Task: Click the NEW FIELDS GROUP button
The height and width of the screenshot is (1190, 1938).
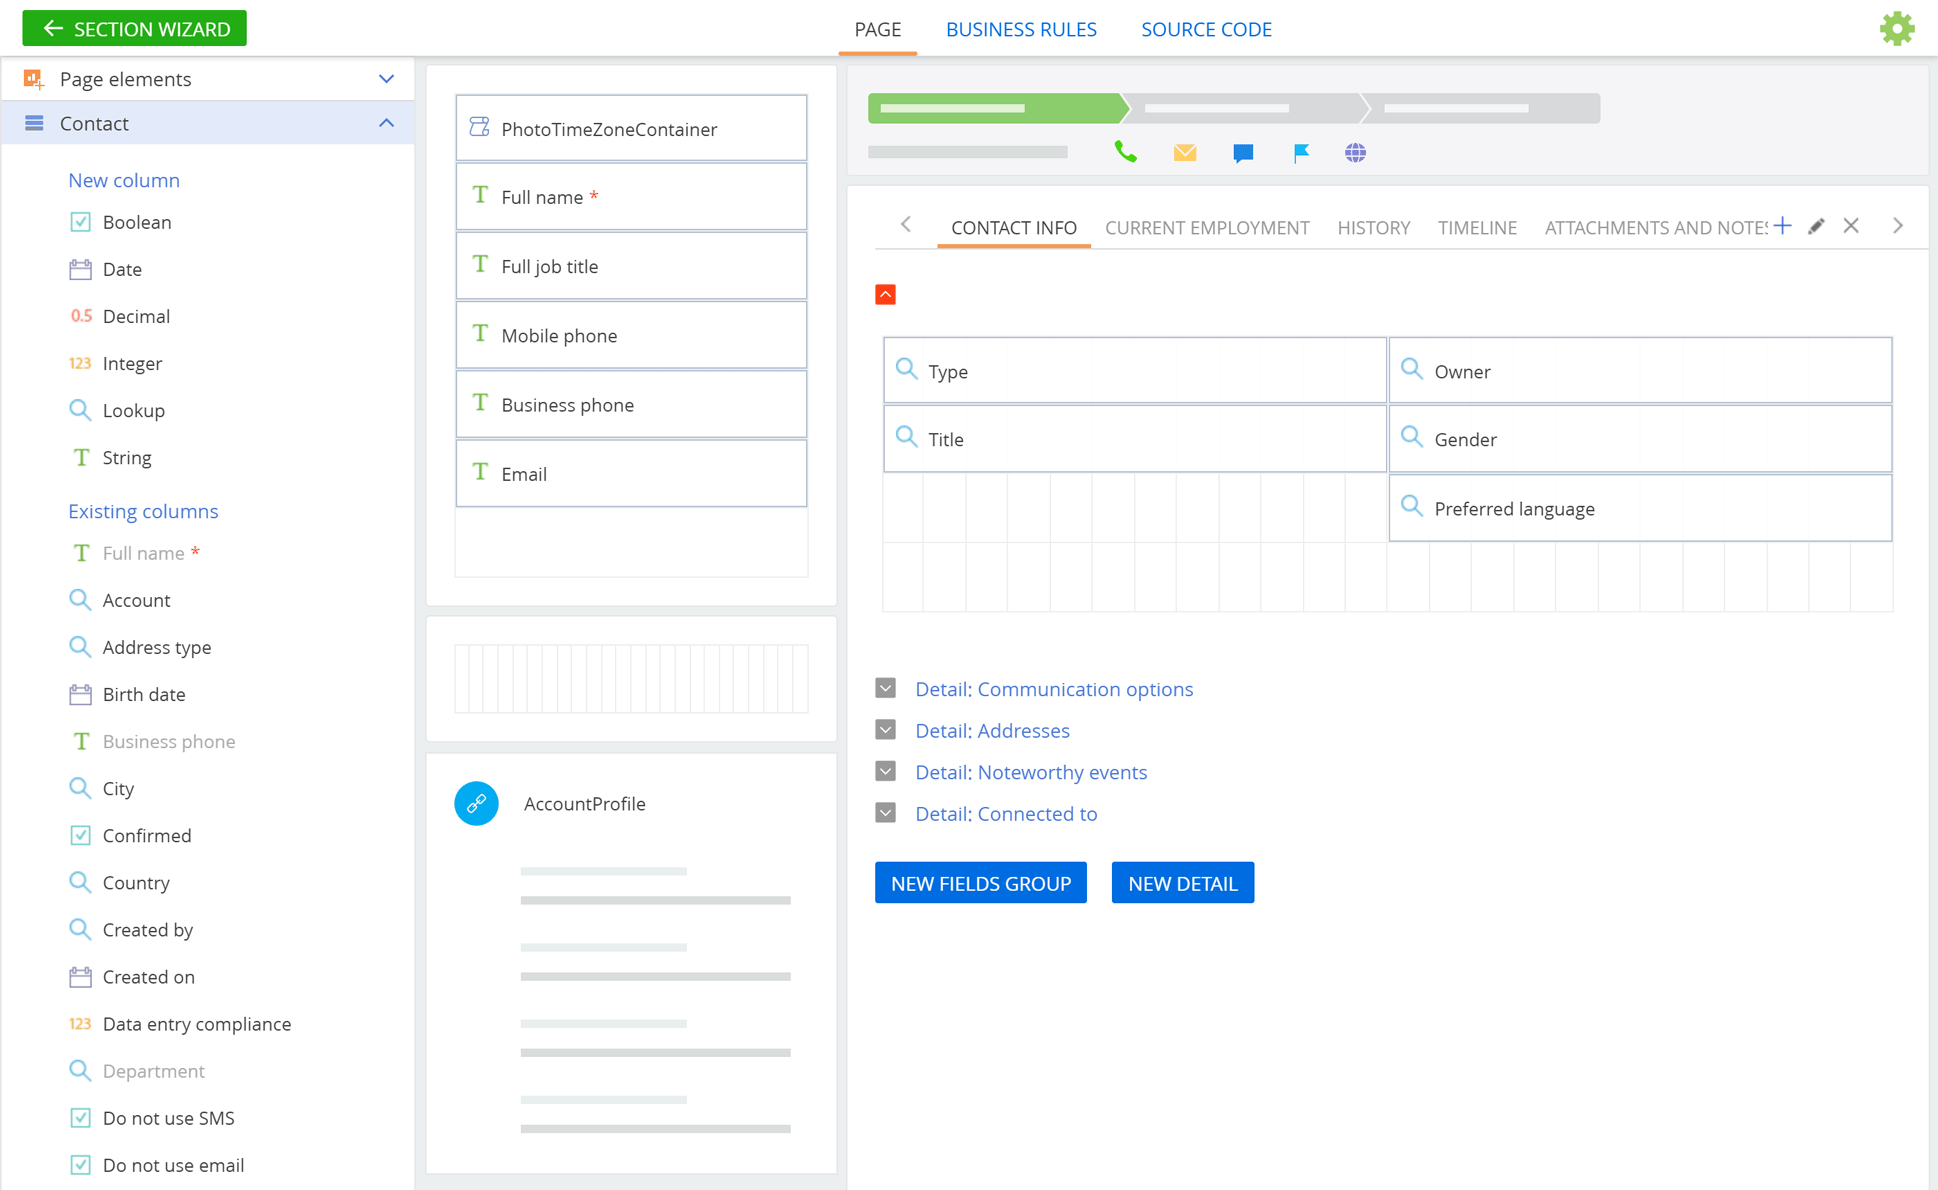Action: point(980,882)
